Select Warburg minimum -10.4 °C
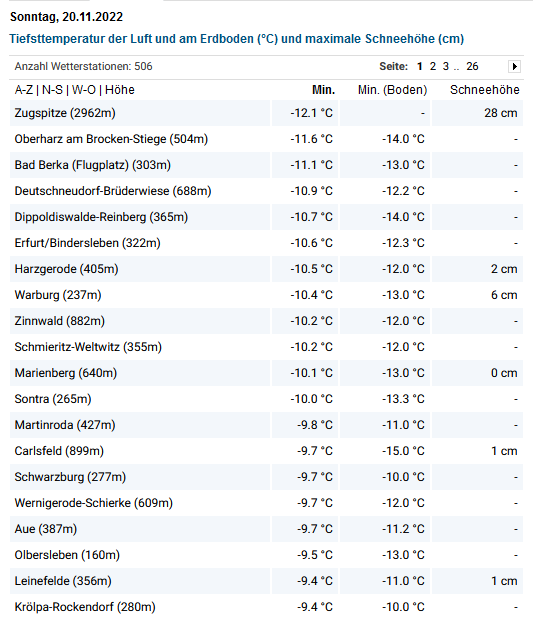Screen dimensions: 533x624 point(311,295)
